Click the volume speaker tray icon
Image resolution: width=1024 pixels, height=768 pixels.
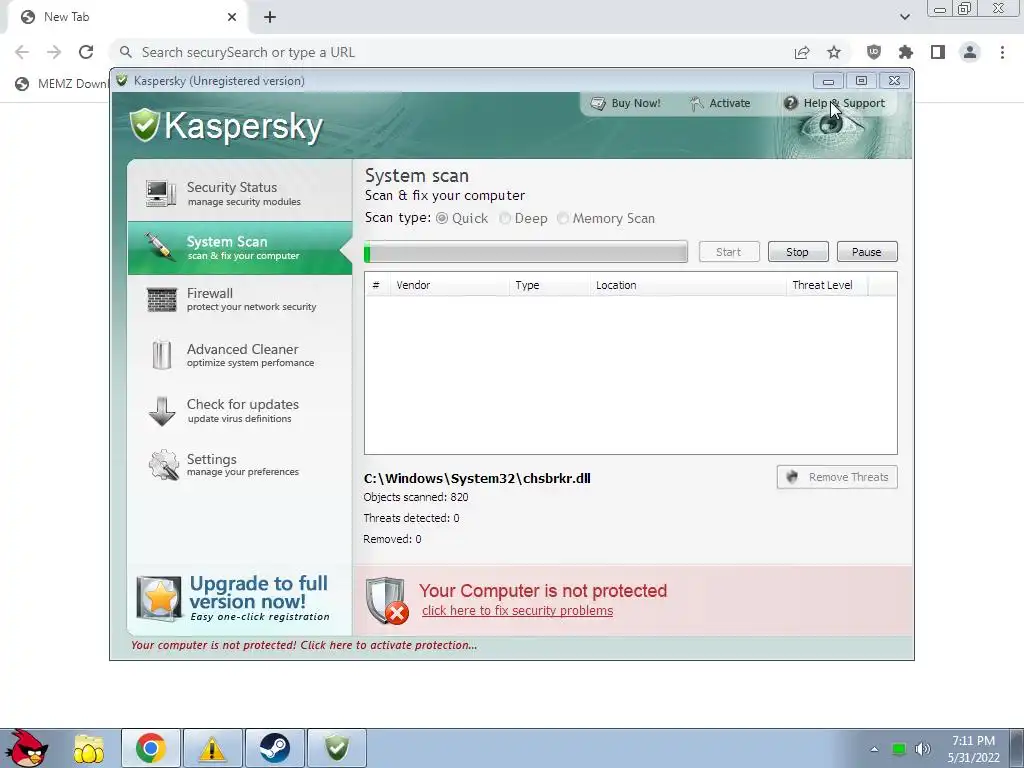pyautogui.click(x=922, y=749)
